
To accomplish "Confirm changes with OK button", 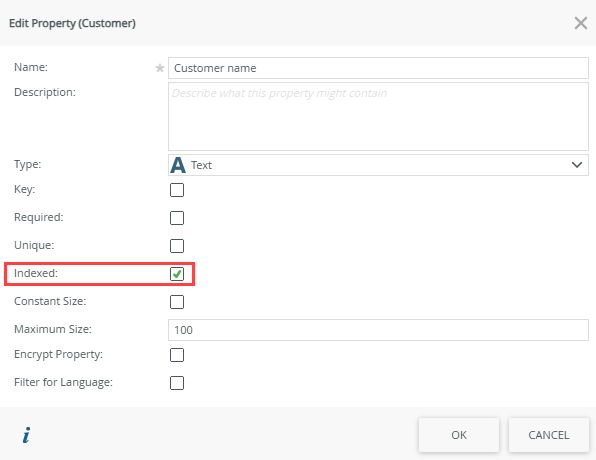I will [x=459, y=435].
